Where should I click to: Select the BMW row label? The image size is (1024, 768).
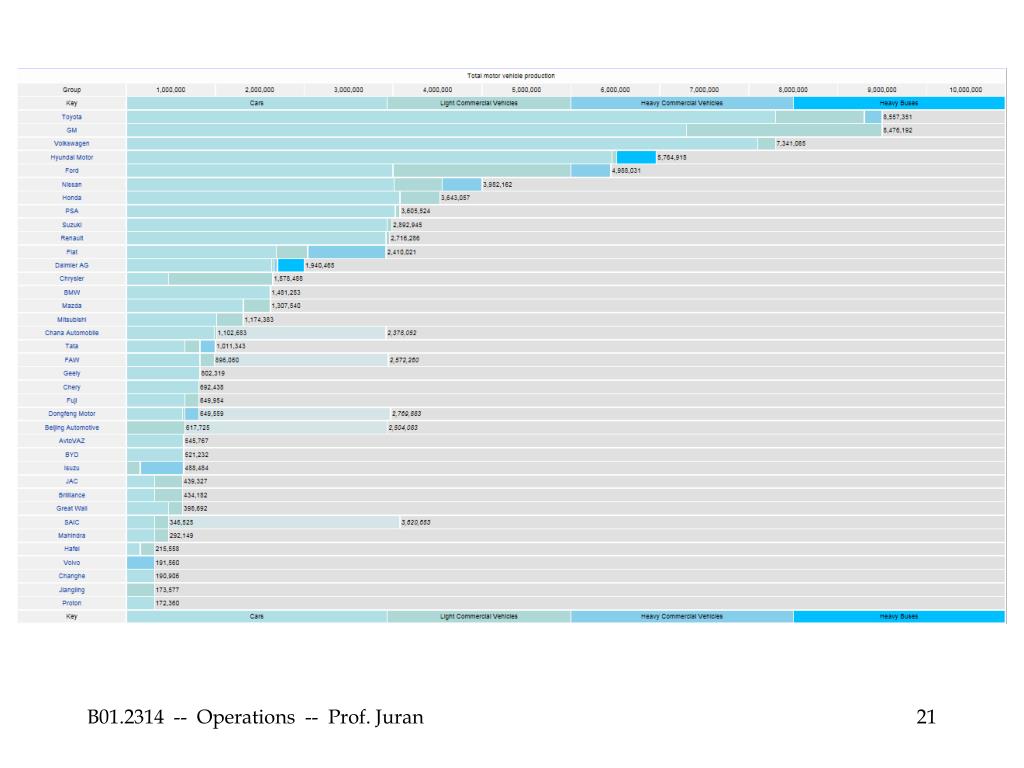(x=72, y=293)
